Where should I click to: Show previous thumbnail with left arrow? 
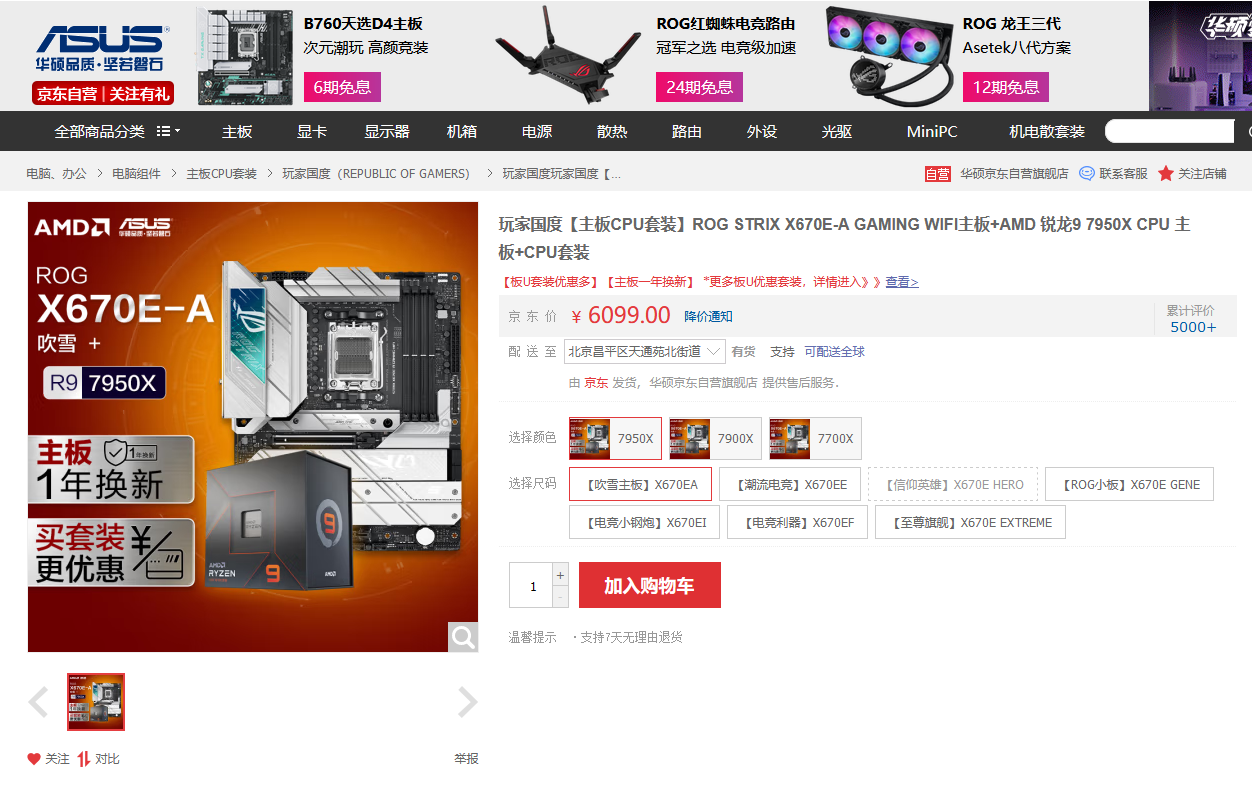[39, 702]
